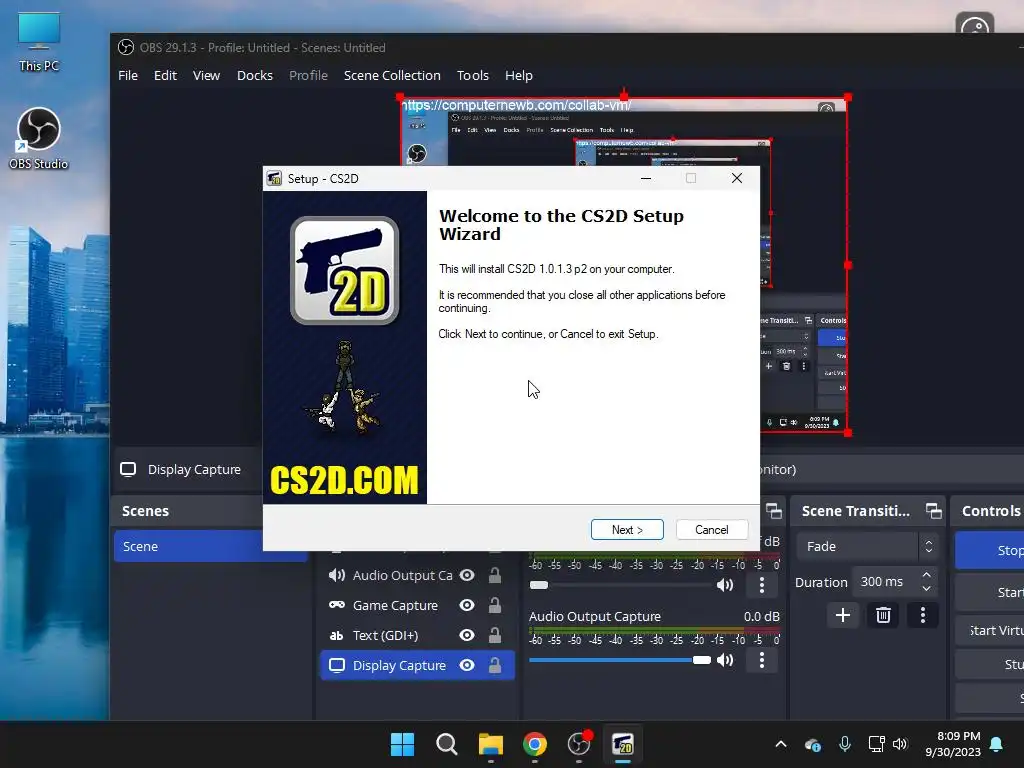Lock the Display Capture source
1024x768 pixels.
pos(495,665)
